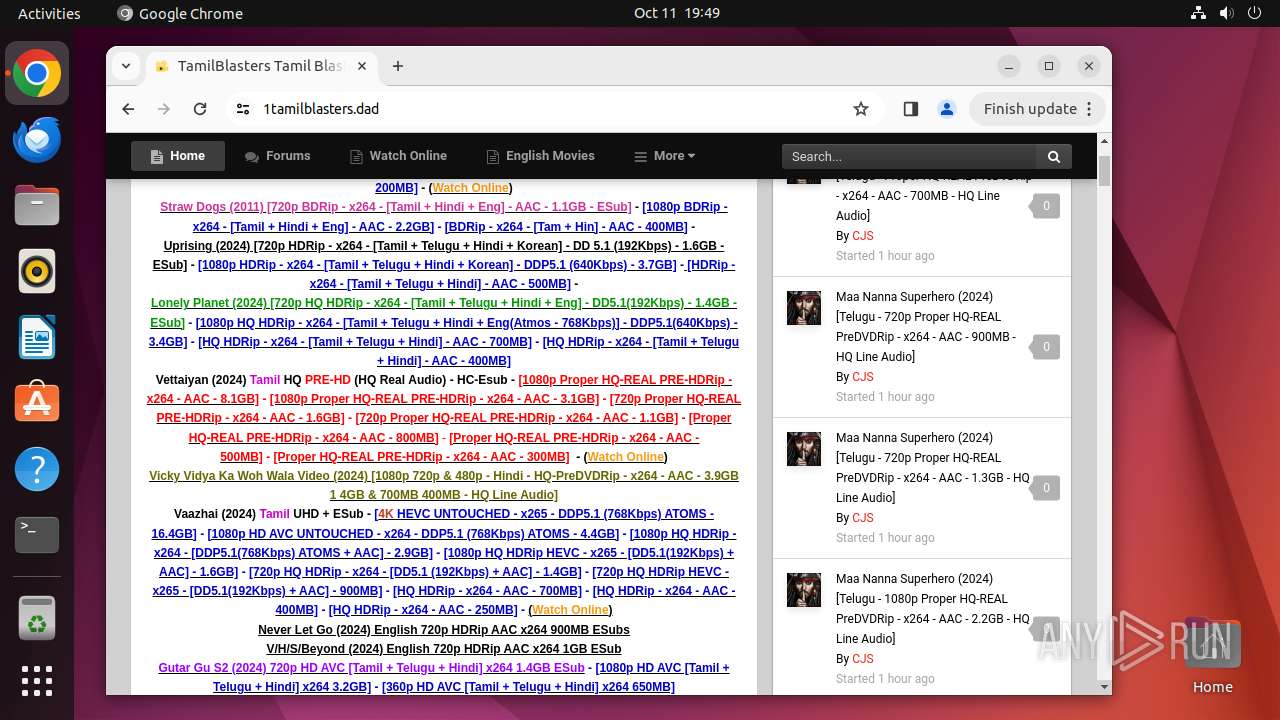Open Straw Dogs (2011) 720p BDRip link
Image resolution: width=1280 pixels, height=720 pixels.
click(396, 207)
